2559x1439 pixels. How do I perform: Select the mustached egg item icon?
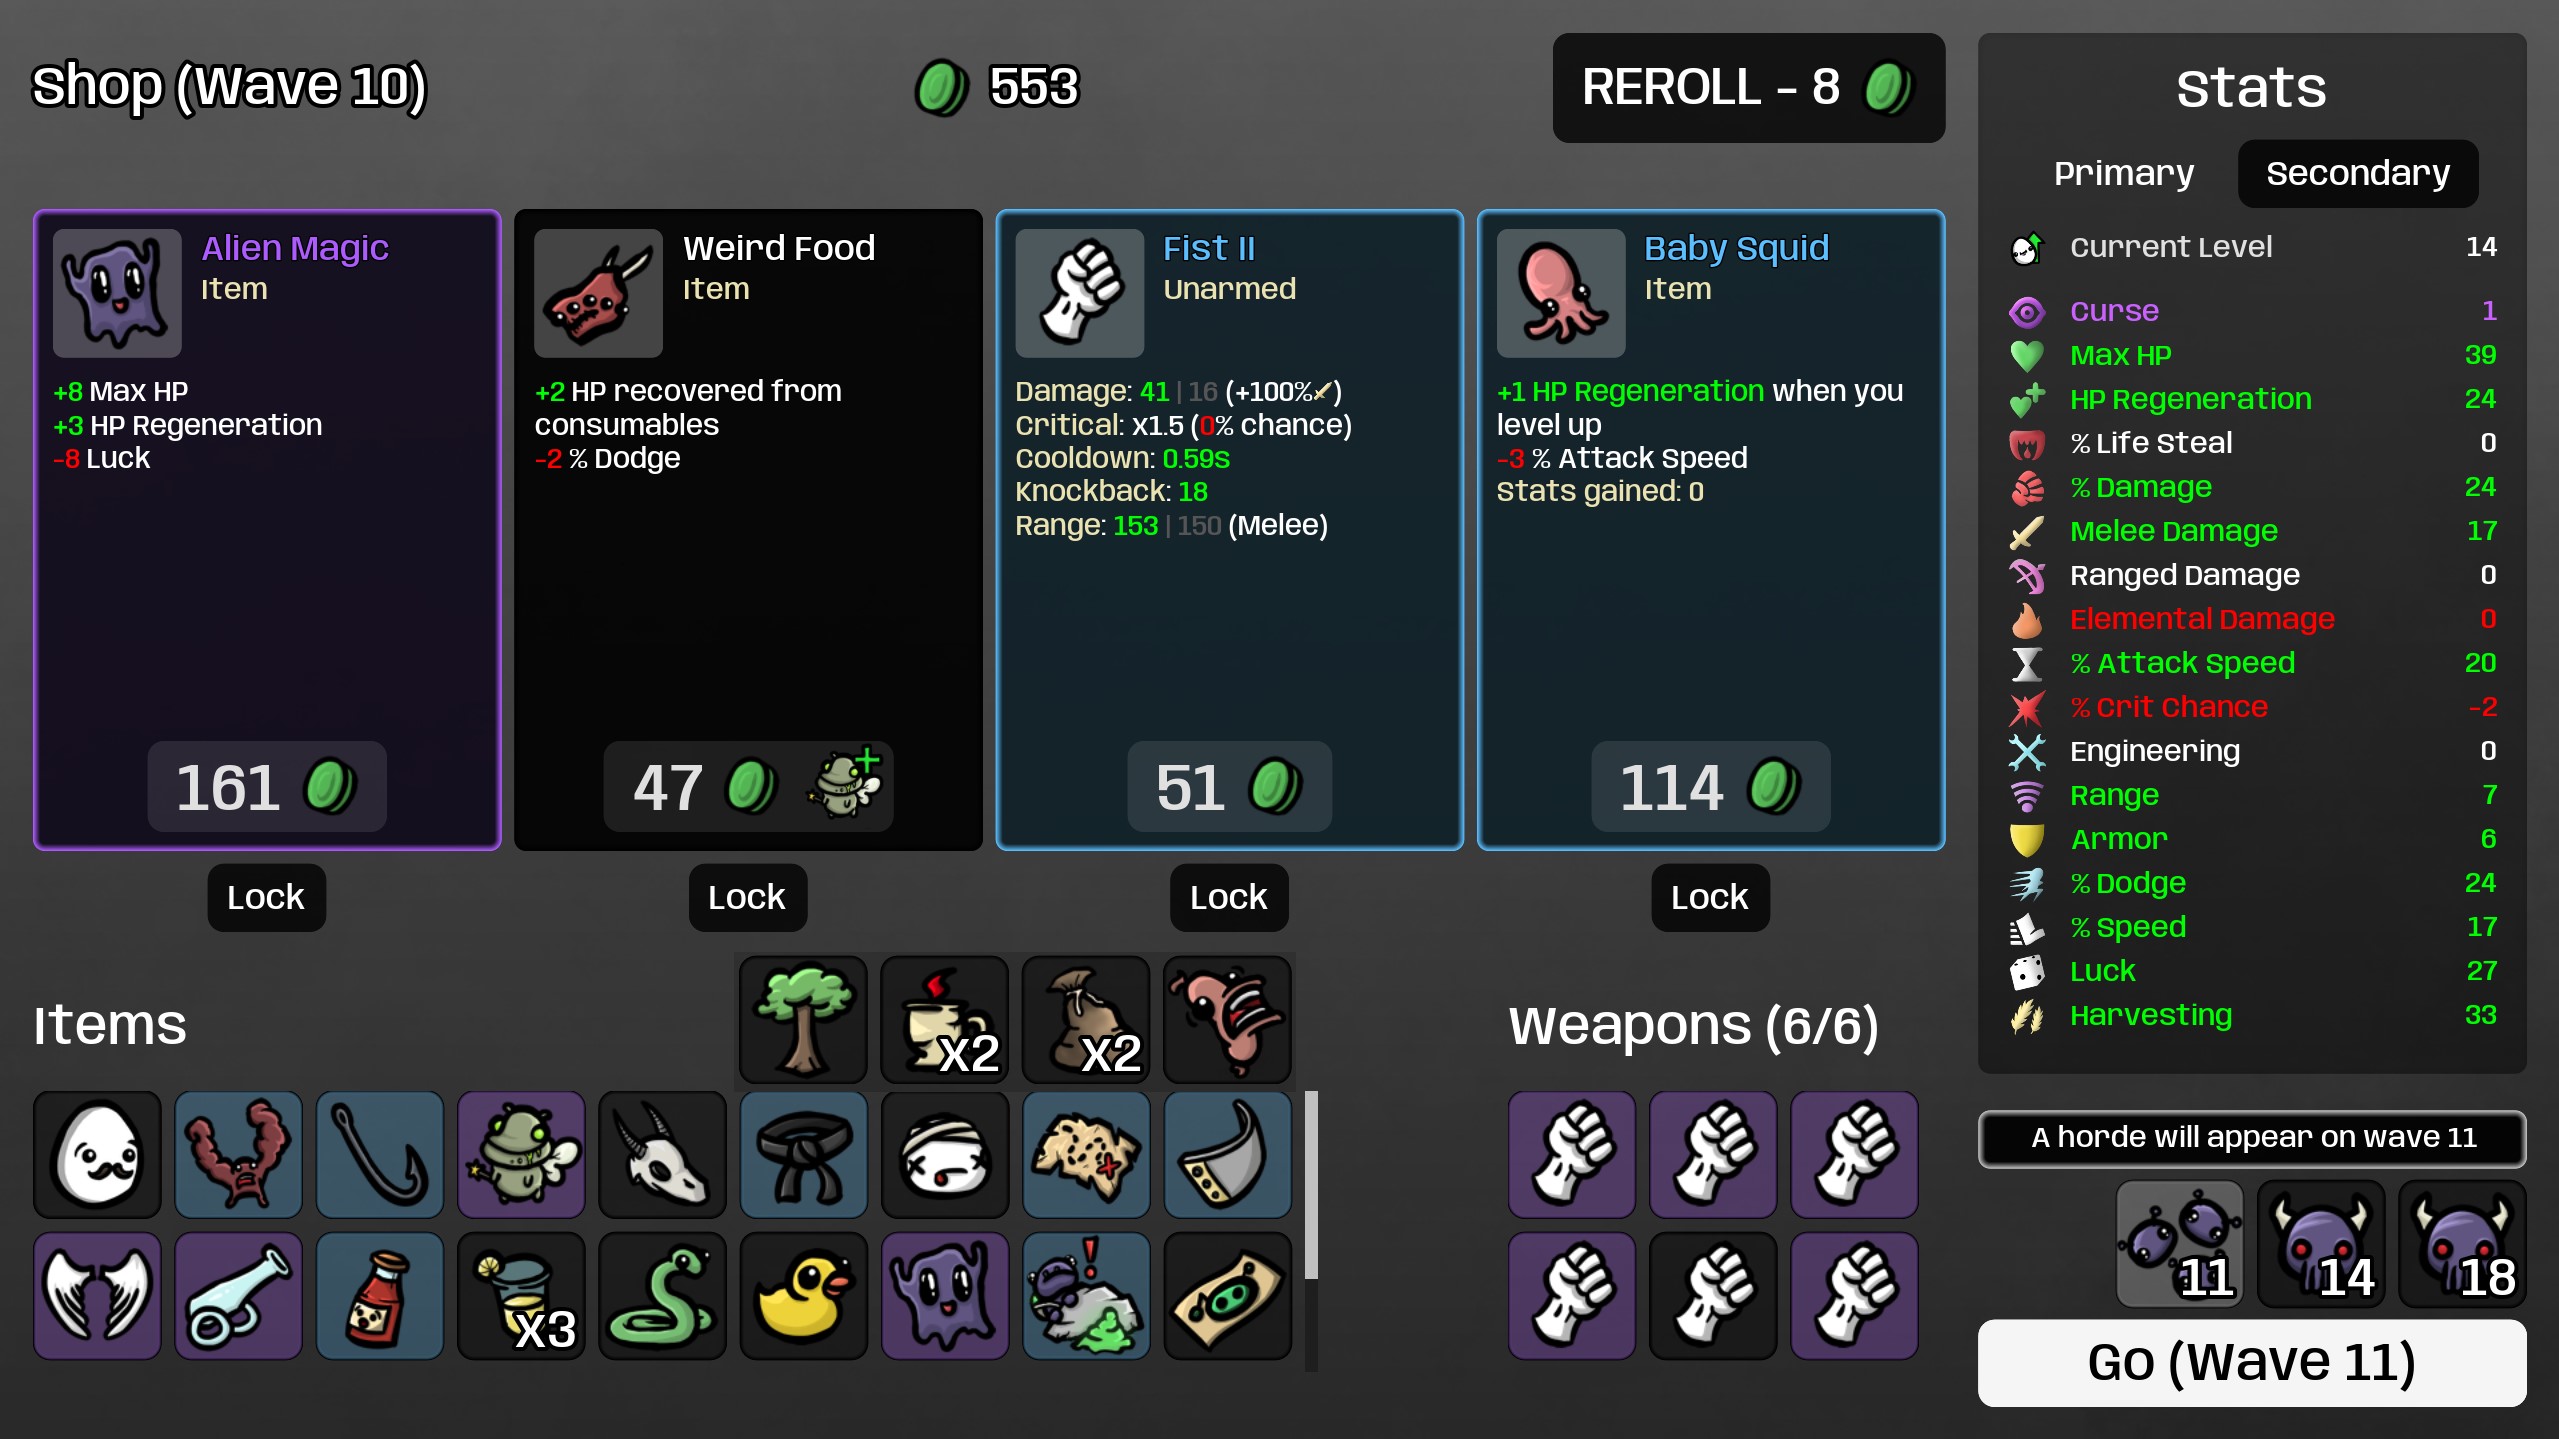(97, 1155)
